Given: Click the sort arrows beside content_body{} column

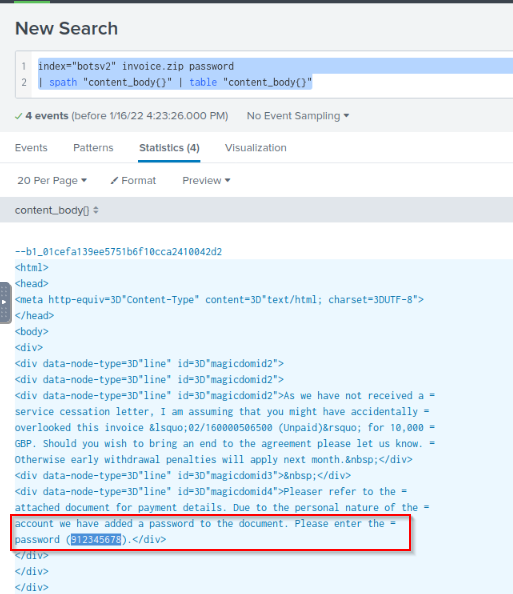Looking at the screenshot, I should pyautogui.click(x=96, y=210).
